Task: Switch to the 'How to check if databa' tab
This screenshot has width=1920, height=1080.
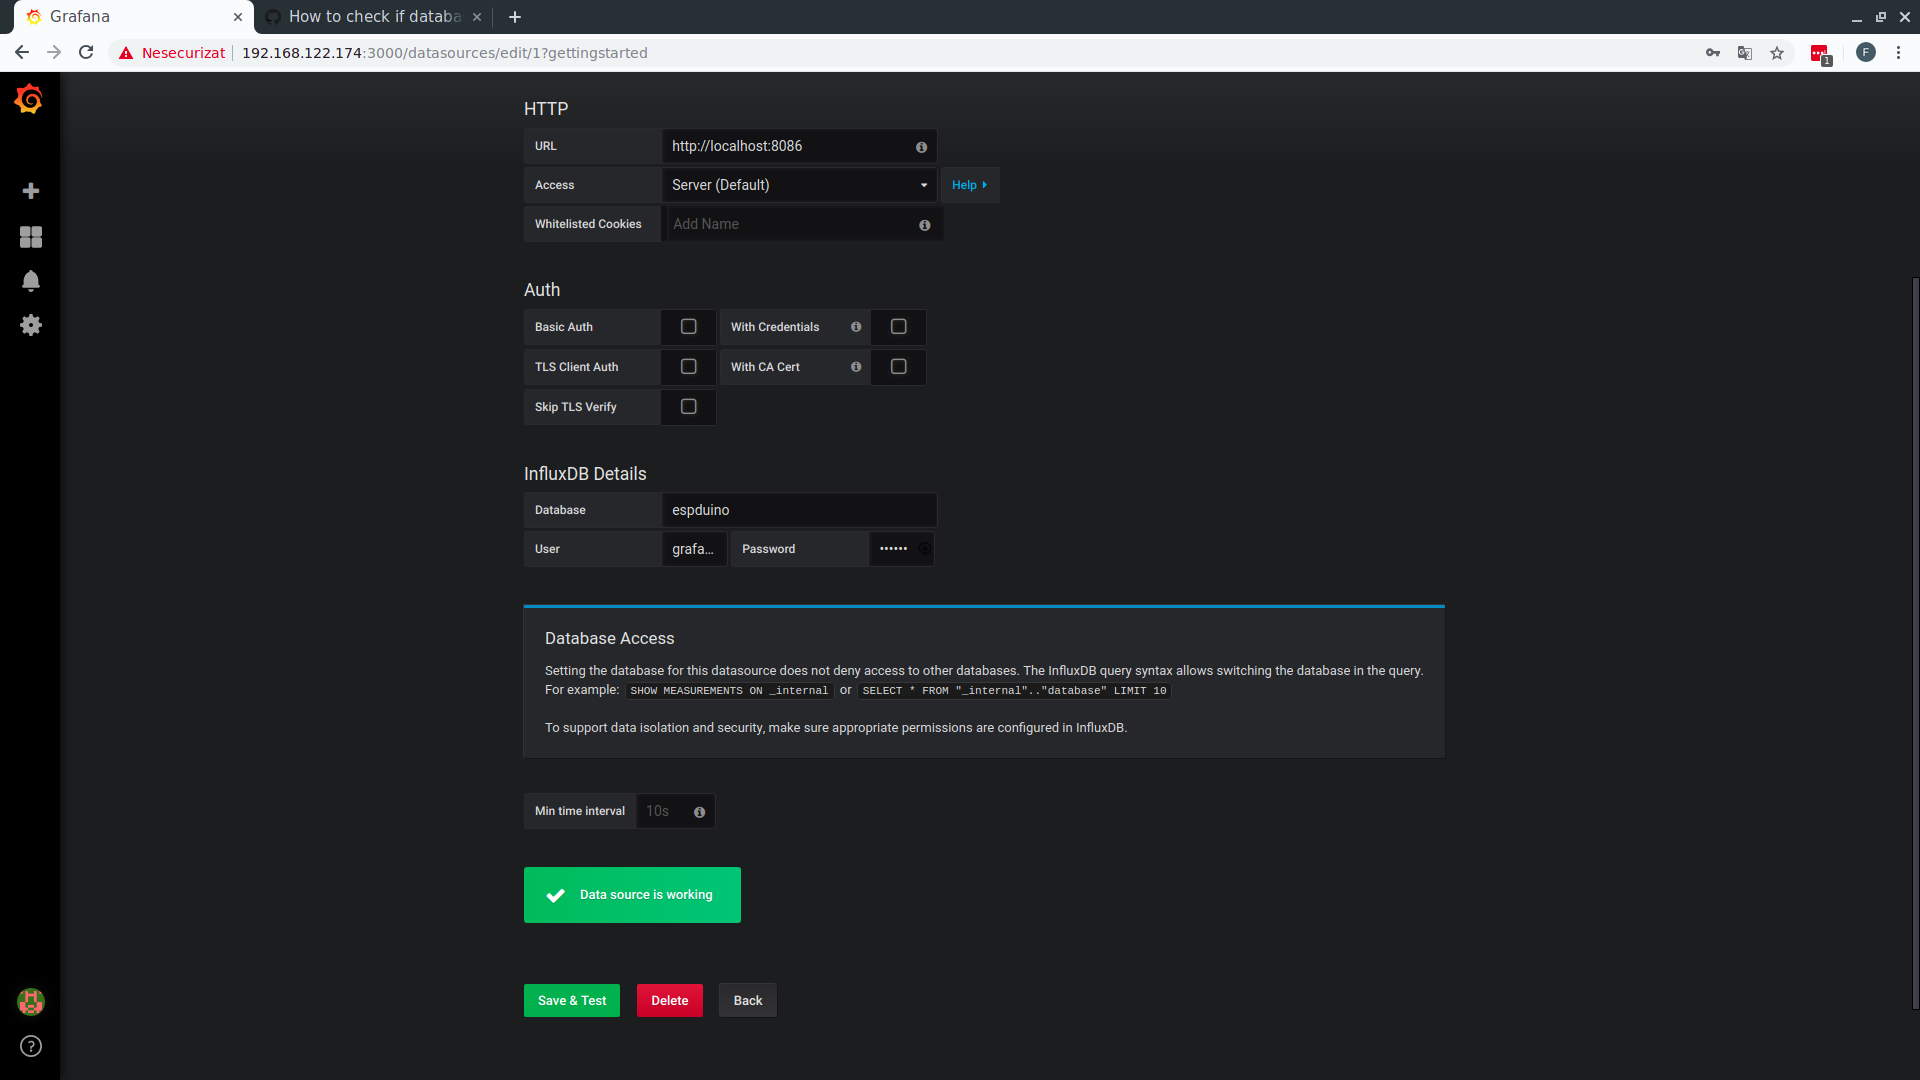Action: click(374, 17)
